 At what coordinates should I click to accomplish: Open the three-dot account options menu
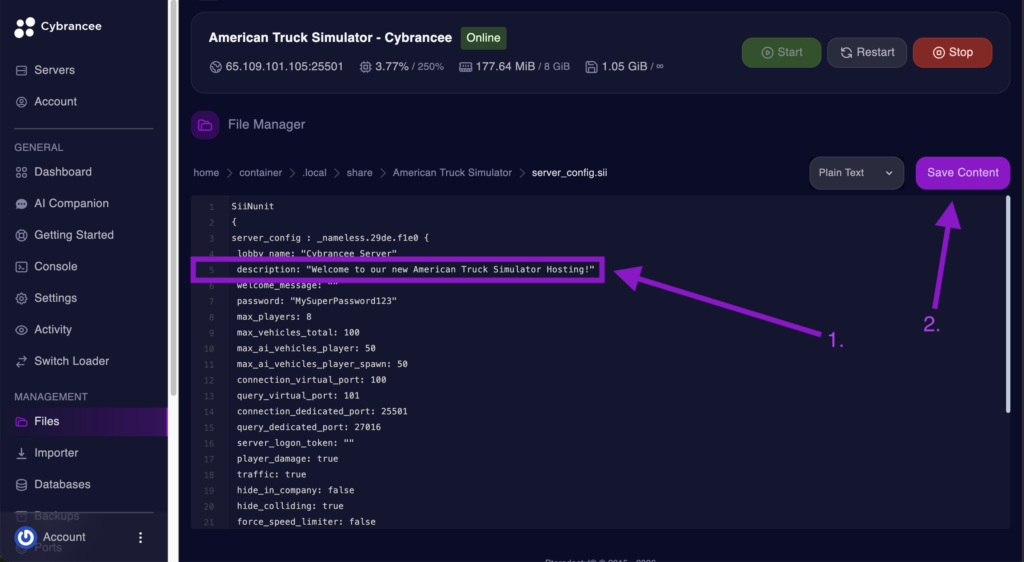tap(140, 537)
